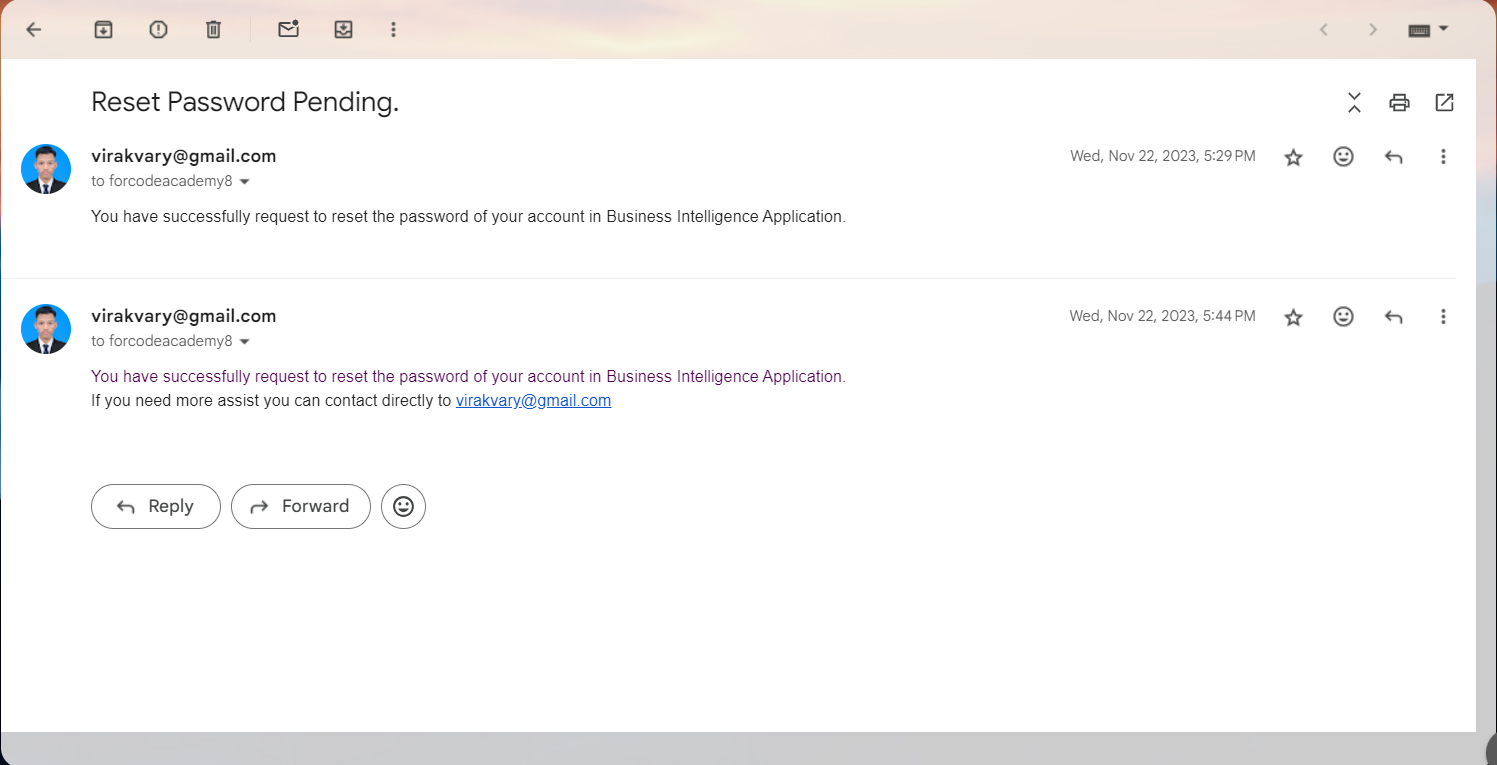The width and height of the screenshot is (1497, 765).
Task: Collapse all messages in the thread
Action: coord(1354,102)
